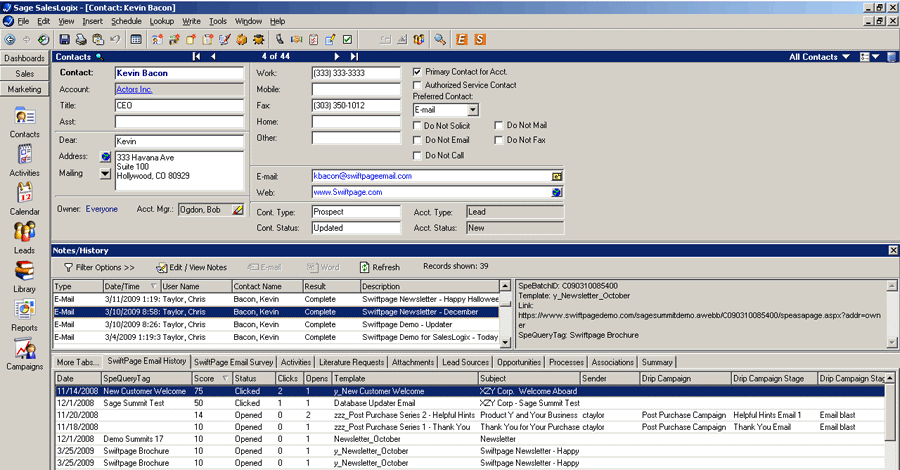Screen dimensions: 900x470
Task: Click the Everyone owner link
Action: coord(102,209)
